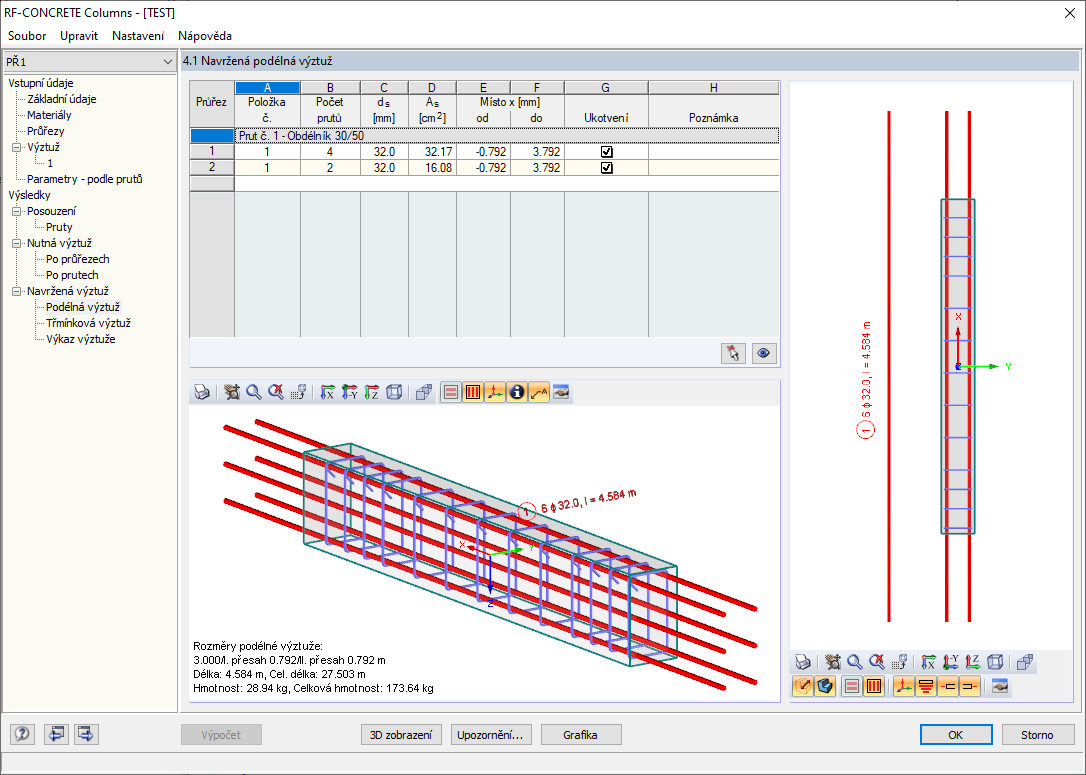Image resolution: width=1086 pixels, height=775 pixels.
Task: Collapse the Nutná výztuž tree node
Action: pyautogui.click(x=17, y=243)
